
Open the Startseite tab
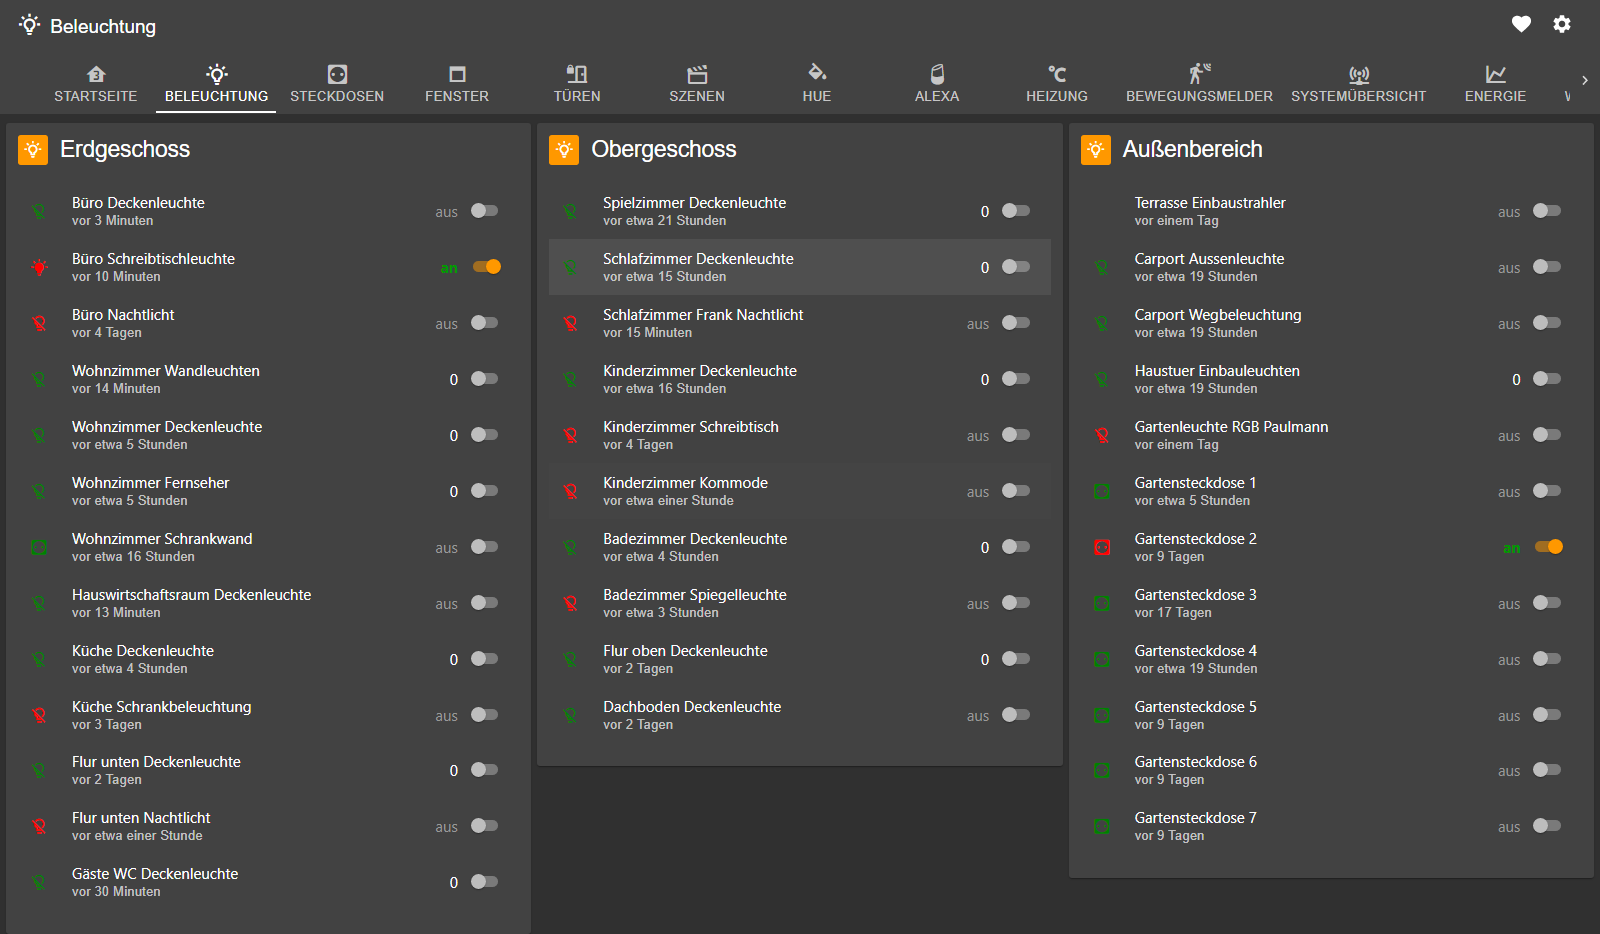click(x=96, y=84)
